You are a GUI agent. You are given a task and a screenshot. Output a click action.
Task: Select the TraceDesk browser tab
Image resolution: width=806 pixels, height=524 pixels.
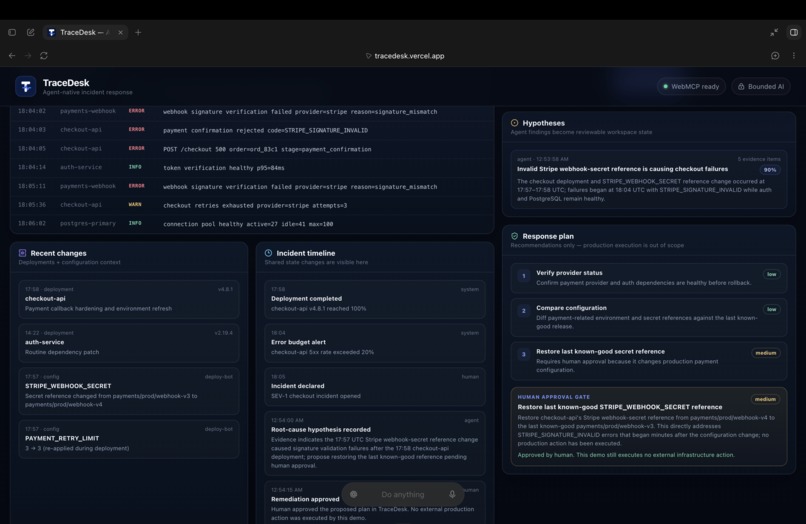[85, 32]
